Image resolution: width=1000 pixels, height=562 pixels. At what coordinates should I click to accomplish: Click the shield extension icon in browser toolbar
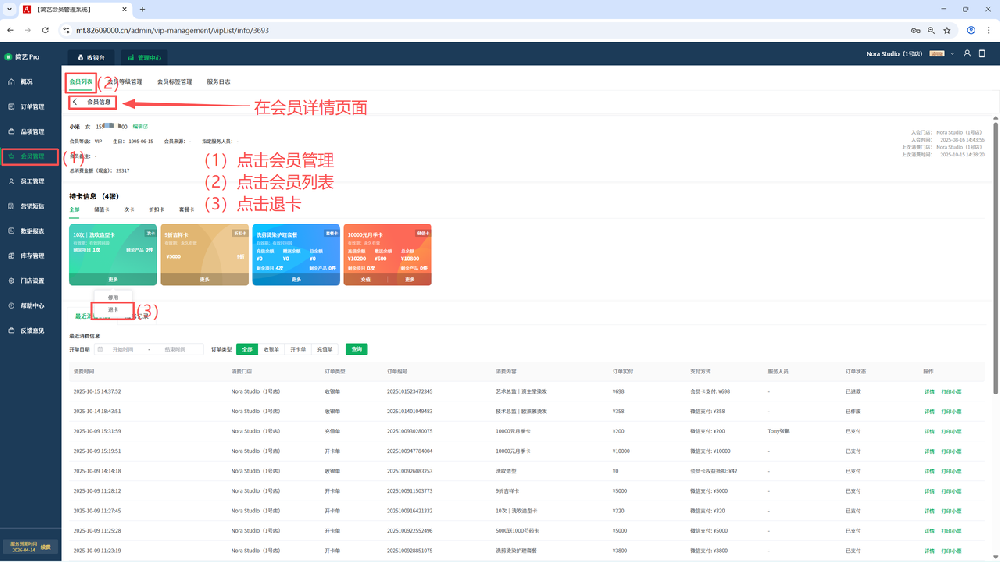(x=971, y=30)
